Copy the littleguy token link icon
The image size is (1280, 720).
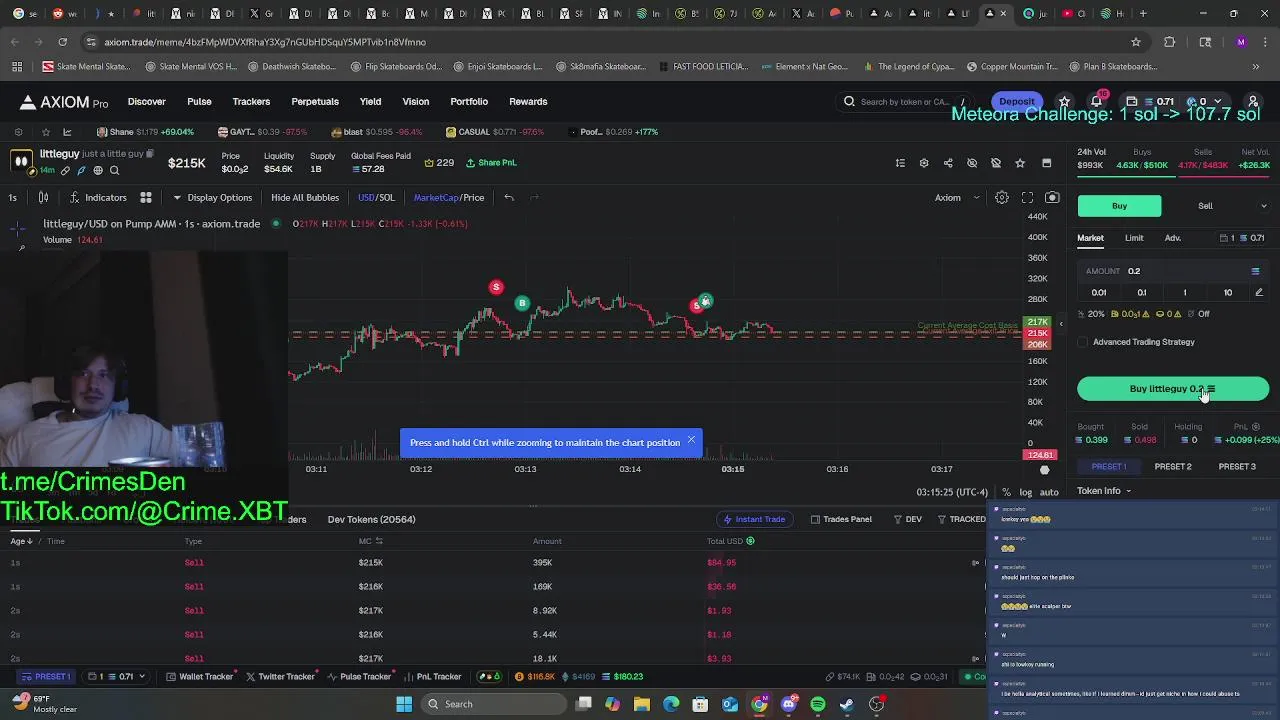pyautogui.click(x=65, y=171)
